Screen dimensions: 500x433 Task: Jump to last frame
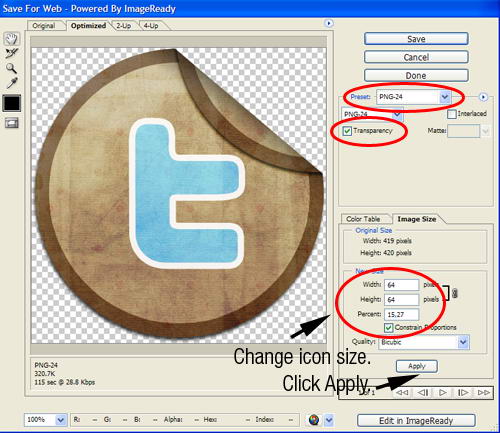[483, 392]
